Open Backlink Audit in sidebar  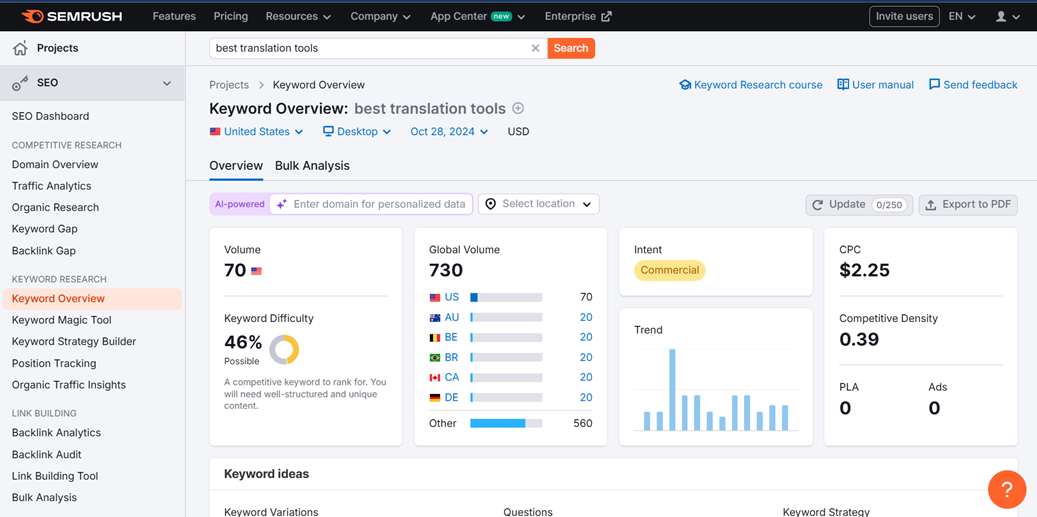46,455
